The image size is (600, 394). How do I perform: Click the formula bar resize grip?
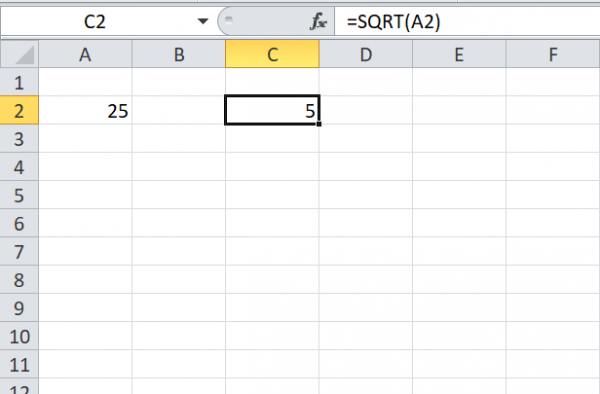click(228, 20)
